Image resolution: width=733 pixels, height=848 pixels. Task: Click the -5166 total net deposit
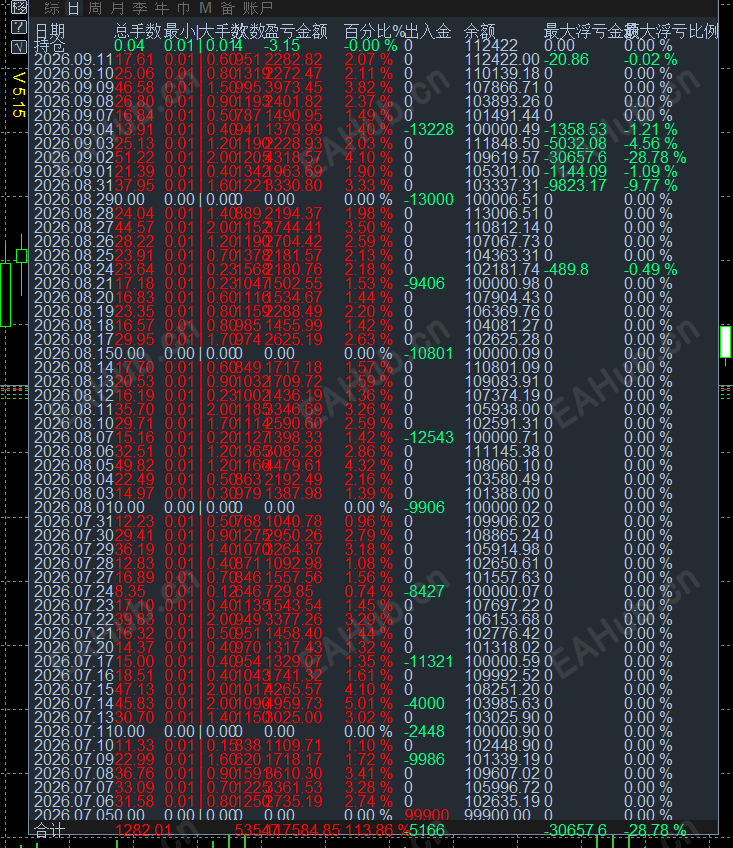pos(425,830)
